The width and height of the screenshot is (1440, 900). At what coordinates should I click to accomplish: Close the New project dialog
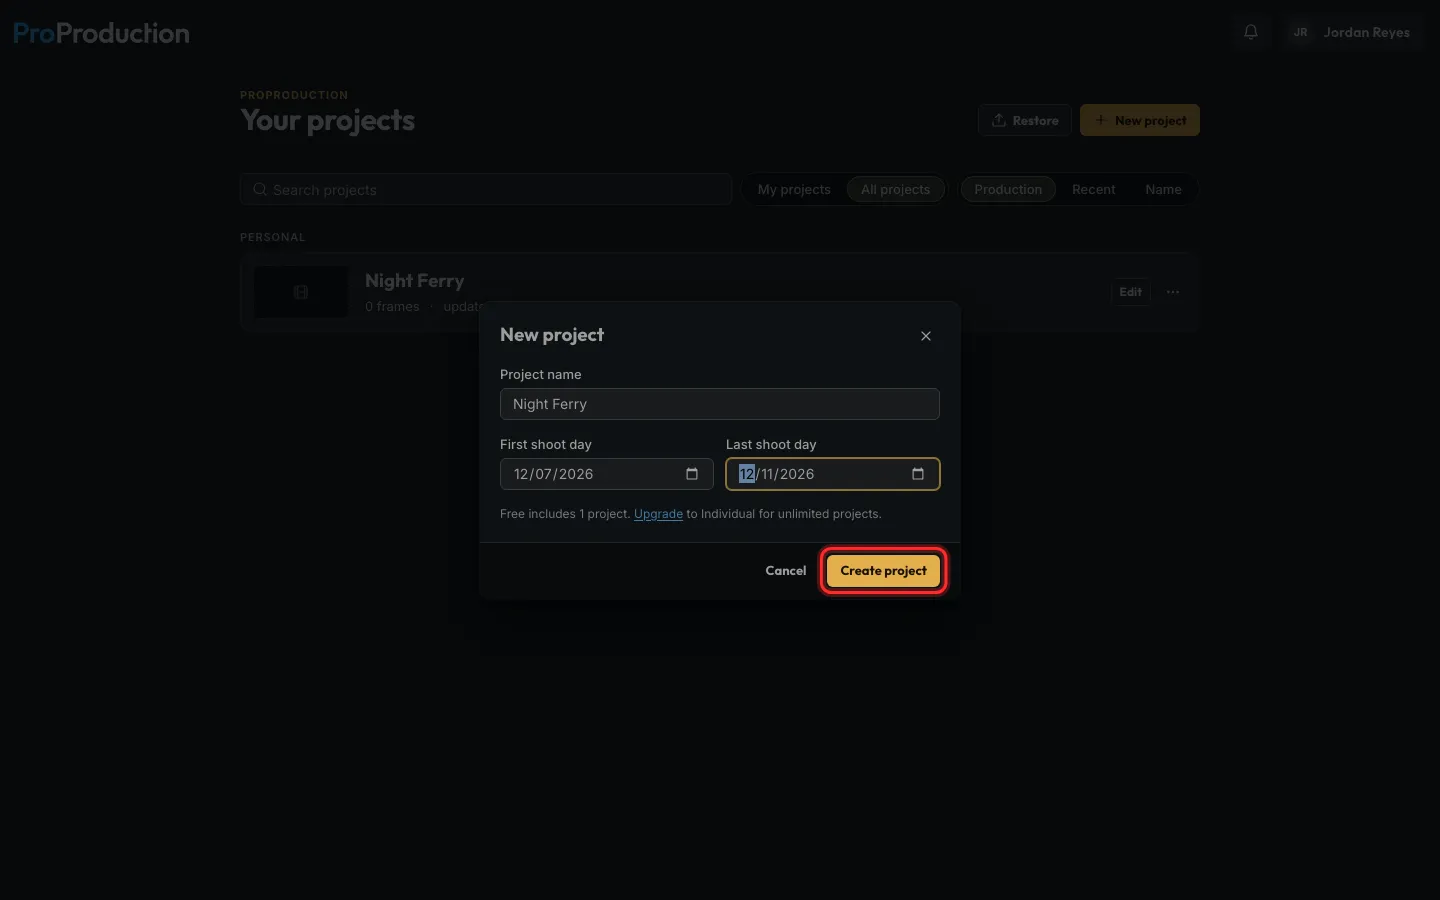[926, 336]
